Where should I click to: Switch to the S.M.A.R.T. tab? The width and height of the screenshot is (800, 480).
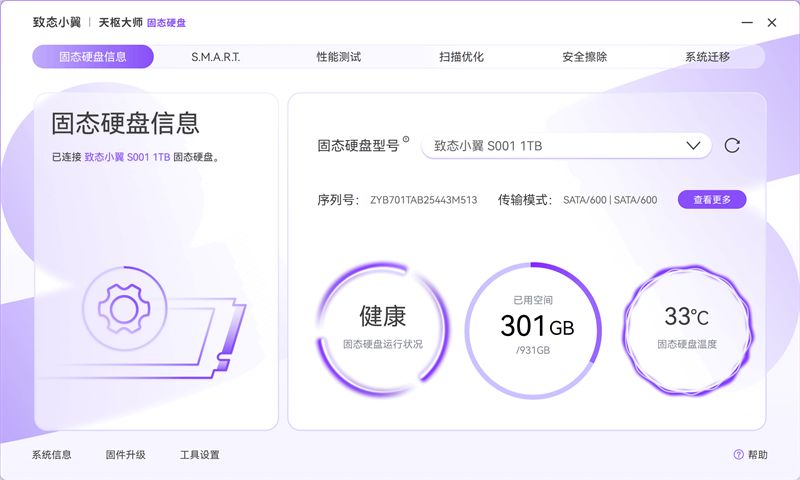click(215, 57)
